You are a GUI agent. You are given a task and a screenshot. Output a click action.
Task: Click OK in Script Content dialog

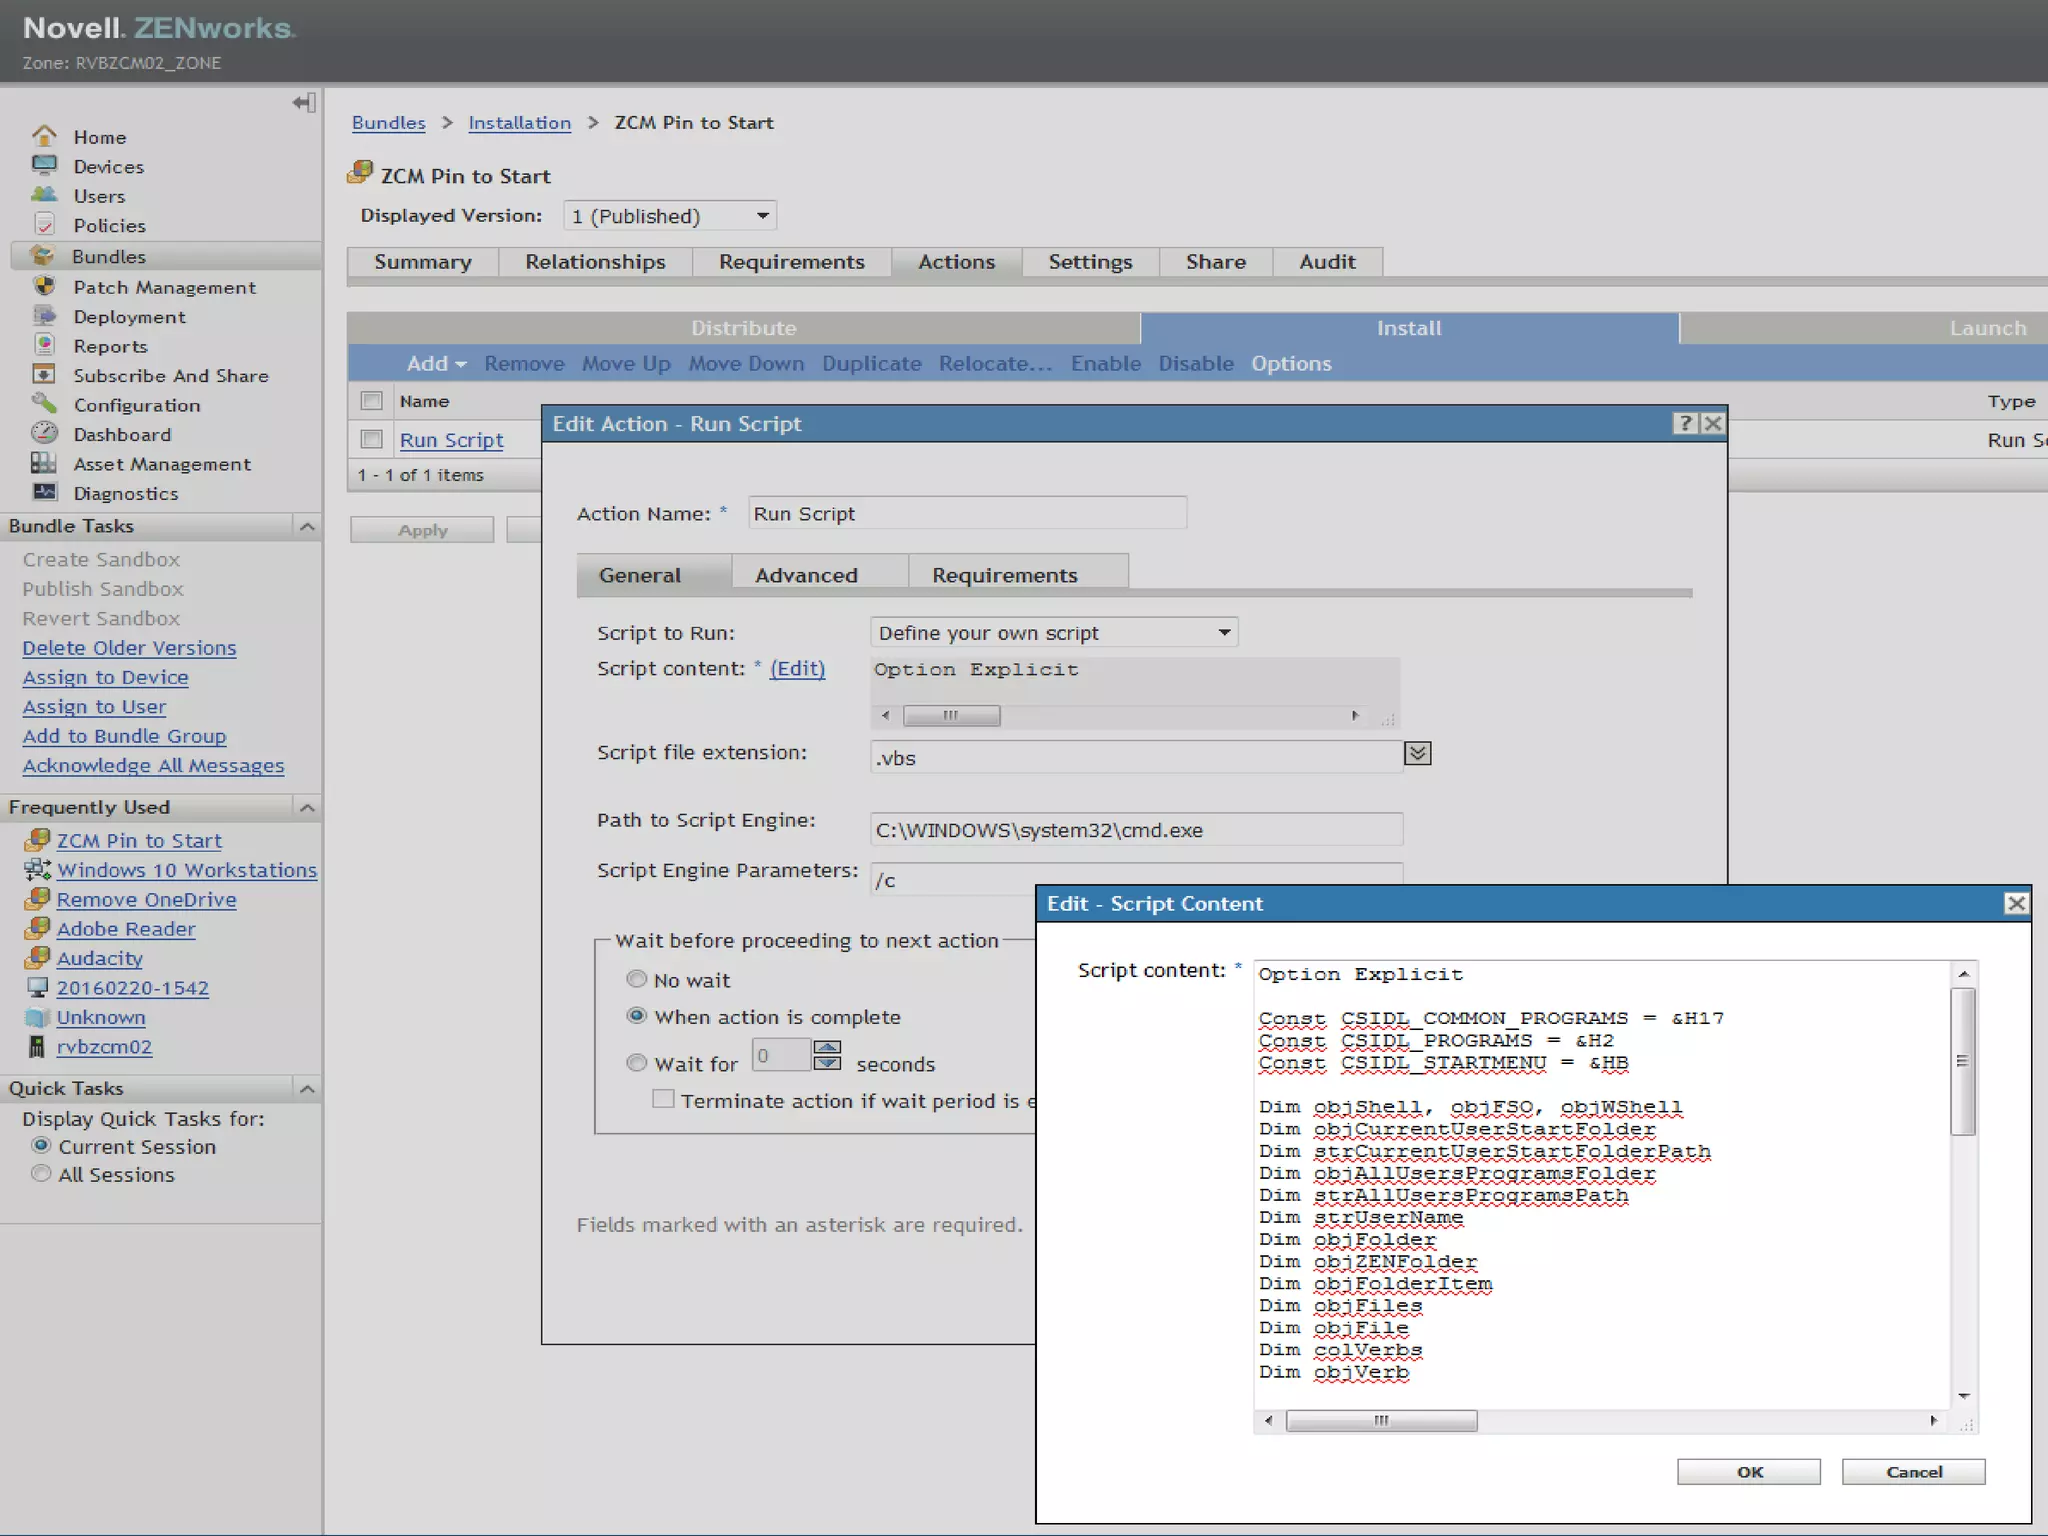tap(1749, 1472)
